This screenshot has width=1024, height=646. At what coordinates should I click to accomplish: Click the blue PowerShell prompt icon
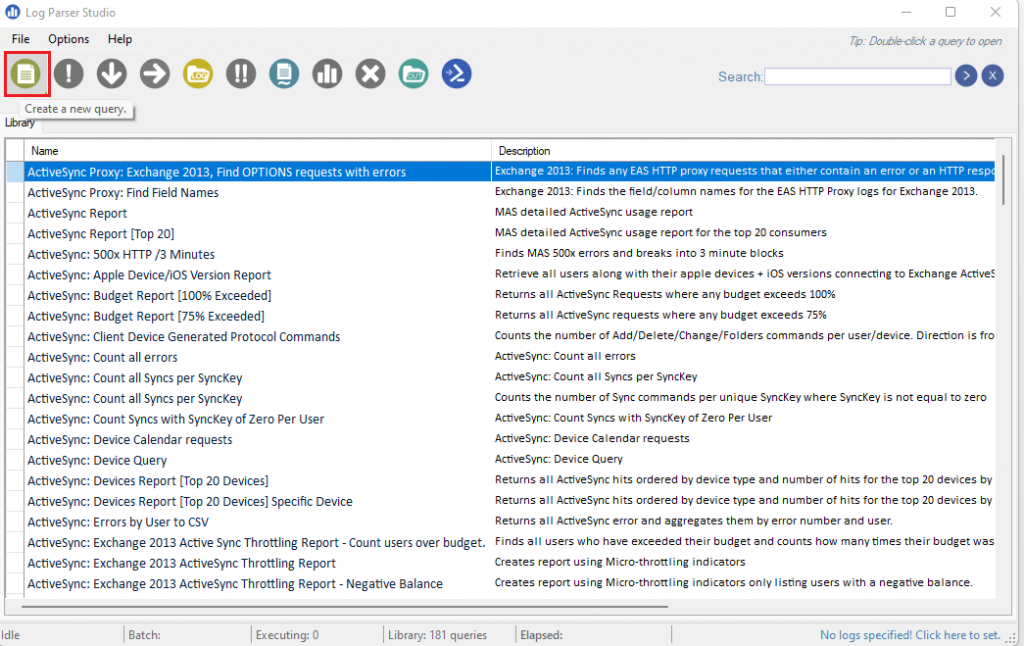(456, 74)
